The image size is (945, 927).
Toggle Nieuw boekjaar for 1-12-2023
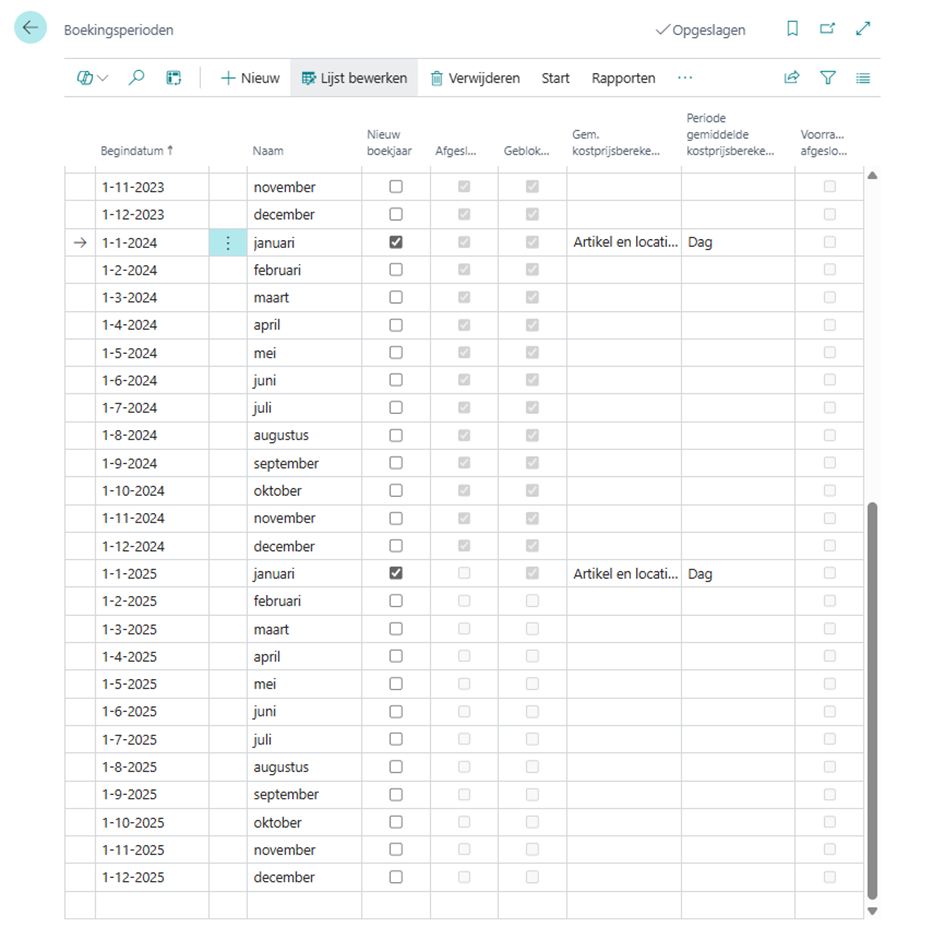(396, 215)
